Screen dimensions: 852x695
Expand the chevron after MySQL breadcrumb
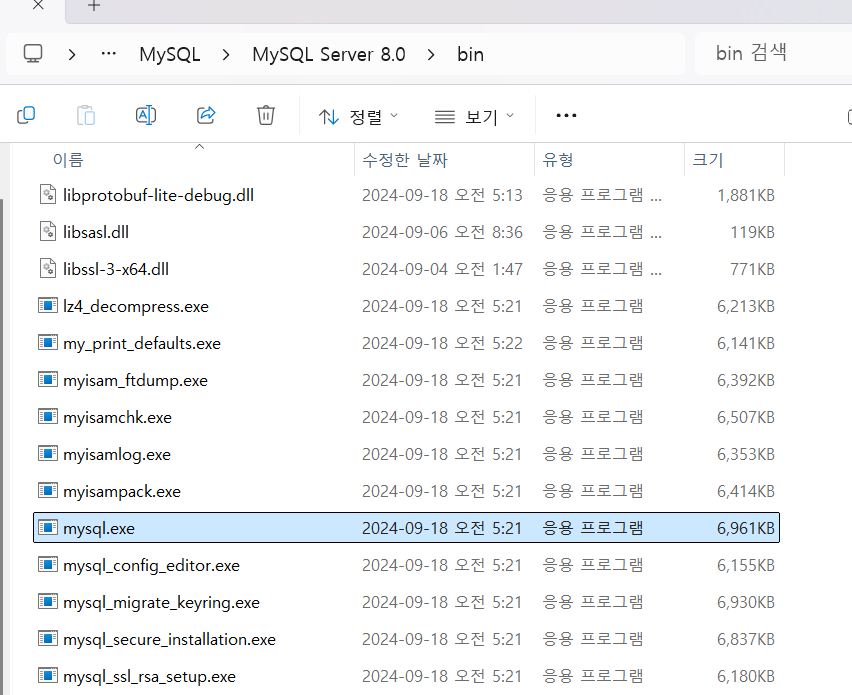(226, 54)
